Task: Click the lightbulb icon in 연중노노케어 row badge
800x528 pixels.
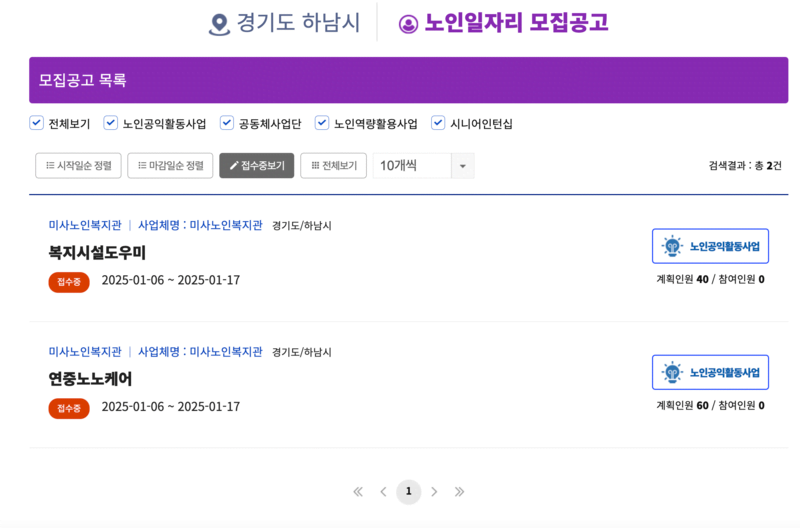Action: [x=672, y=372]
